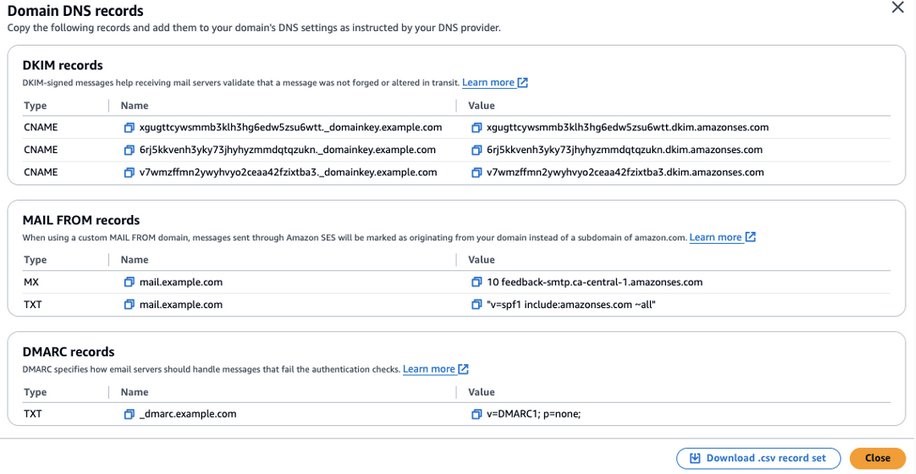
Task: Copy v7wmzffmn2 dkim.amazonses.com value
Action: 477,172
